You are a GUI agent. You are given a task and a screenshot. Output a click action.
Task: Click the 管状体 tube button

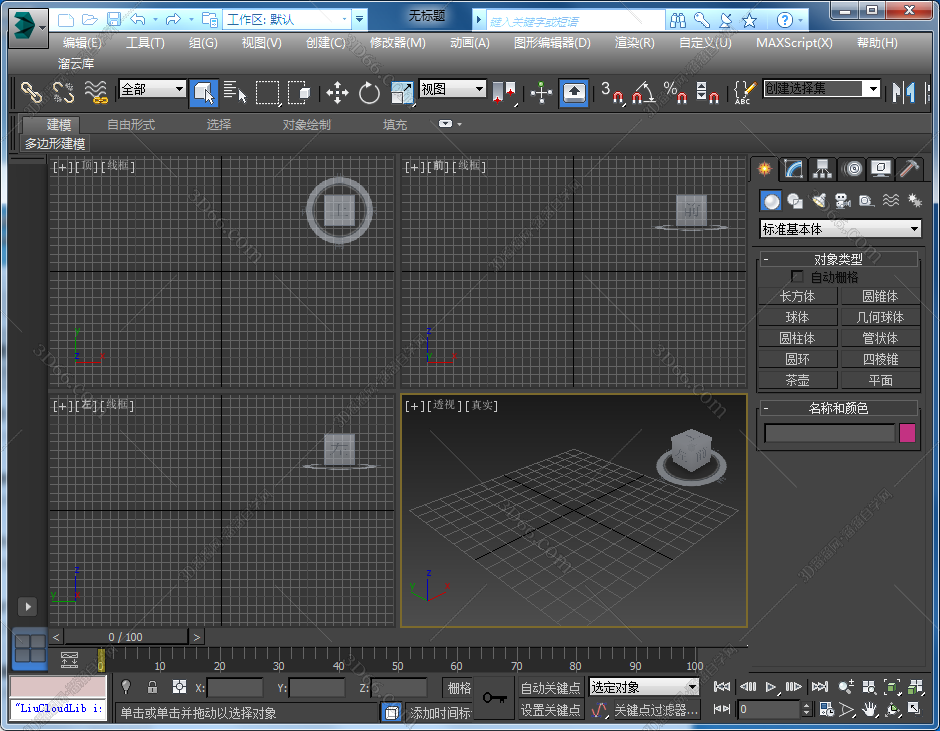pos(881,338)
